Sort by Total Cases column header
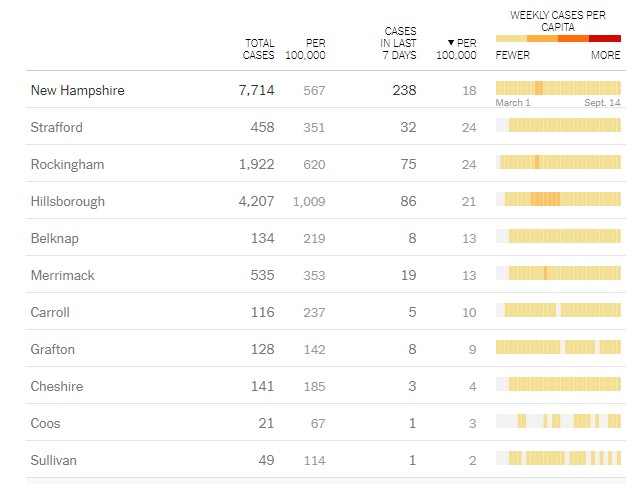 [259, 49]
